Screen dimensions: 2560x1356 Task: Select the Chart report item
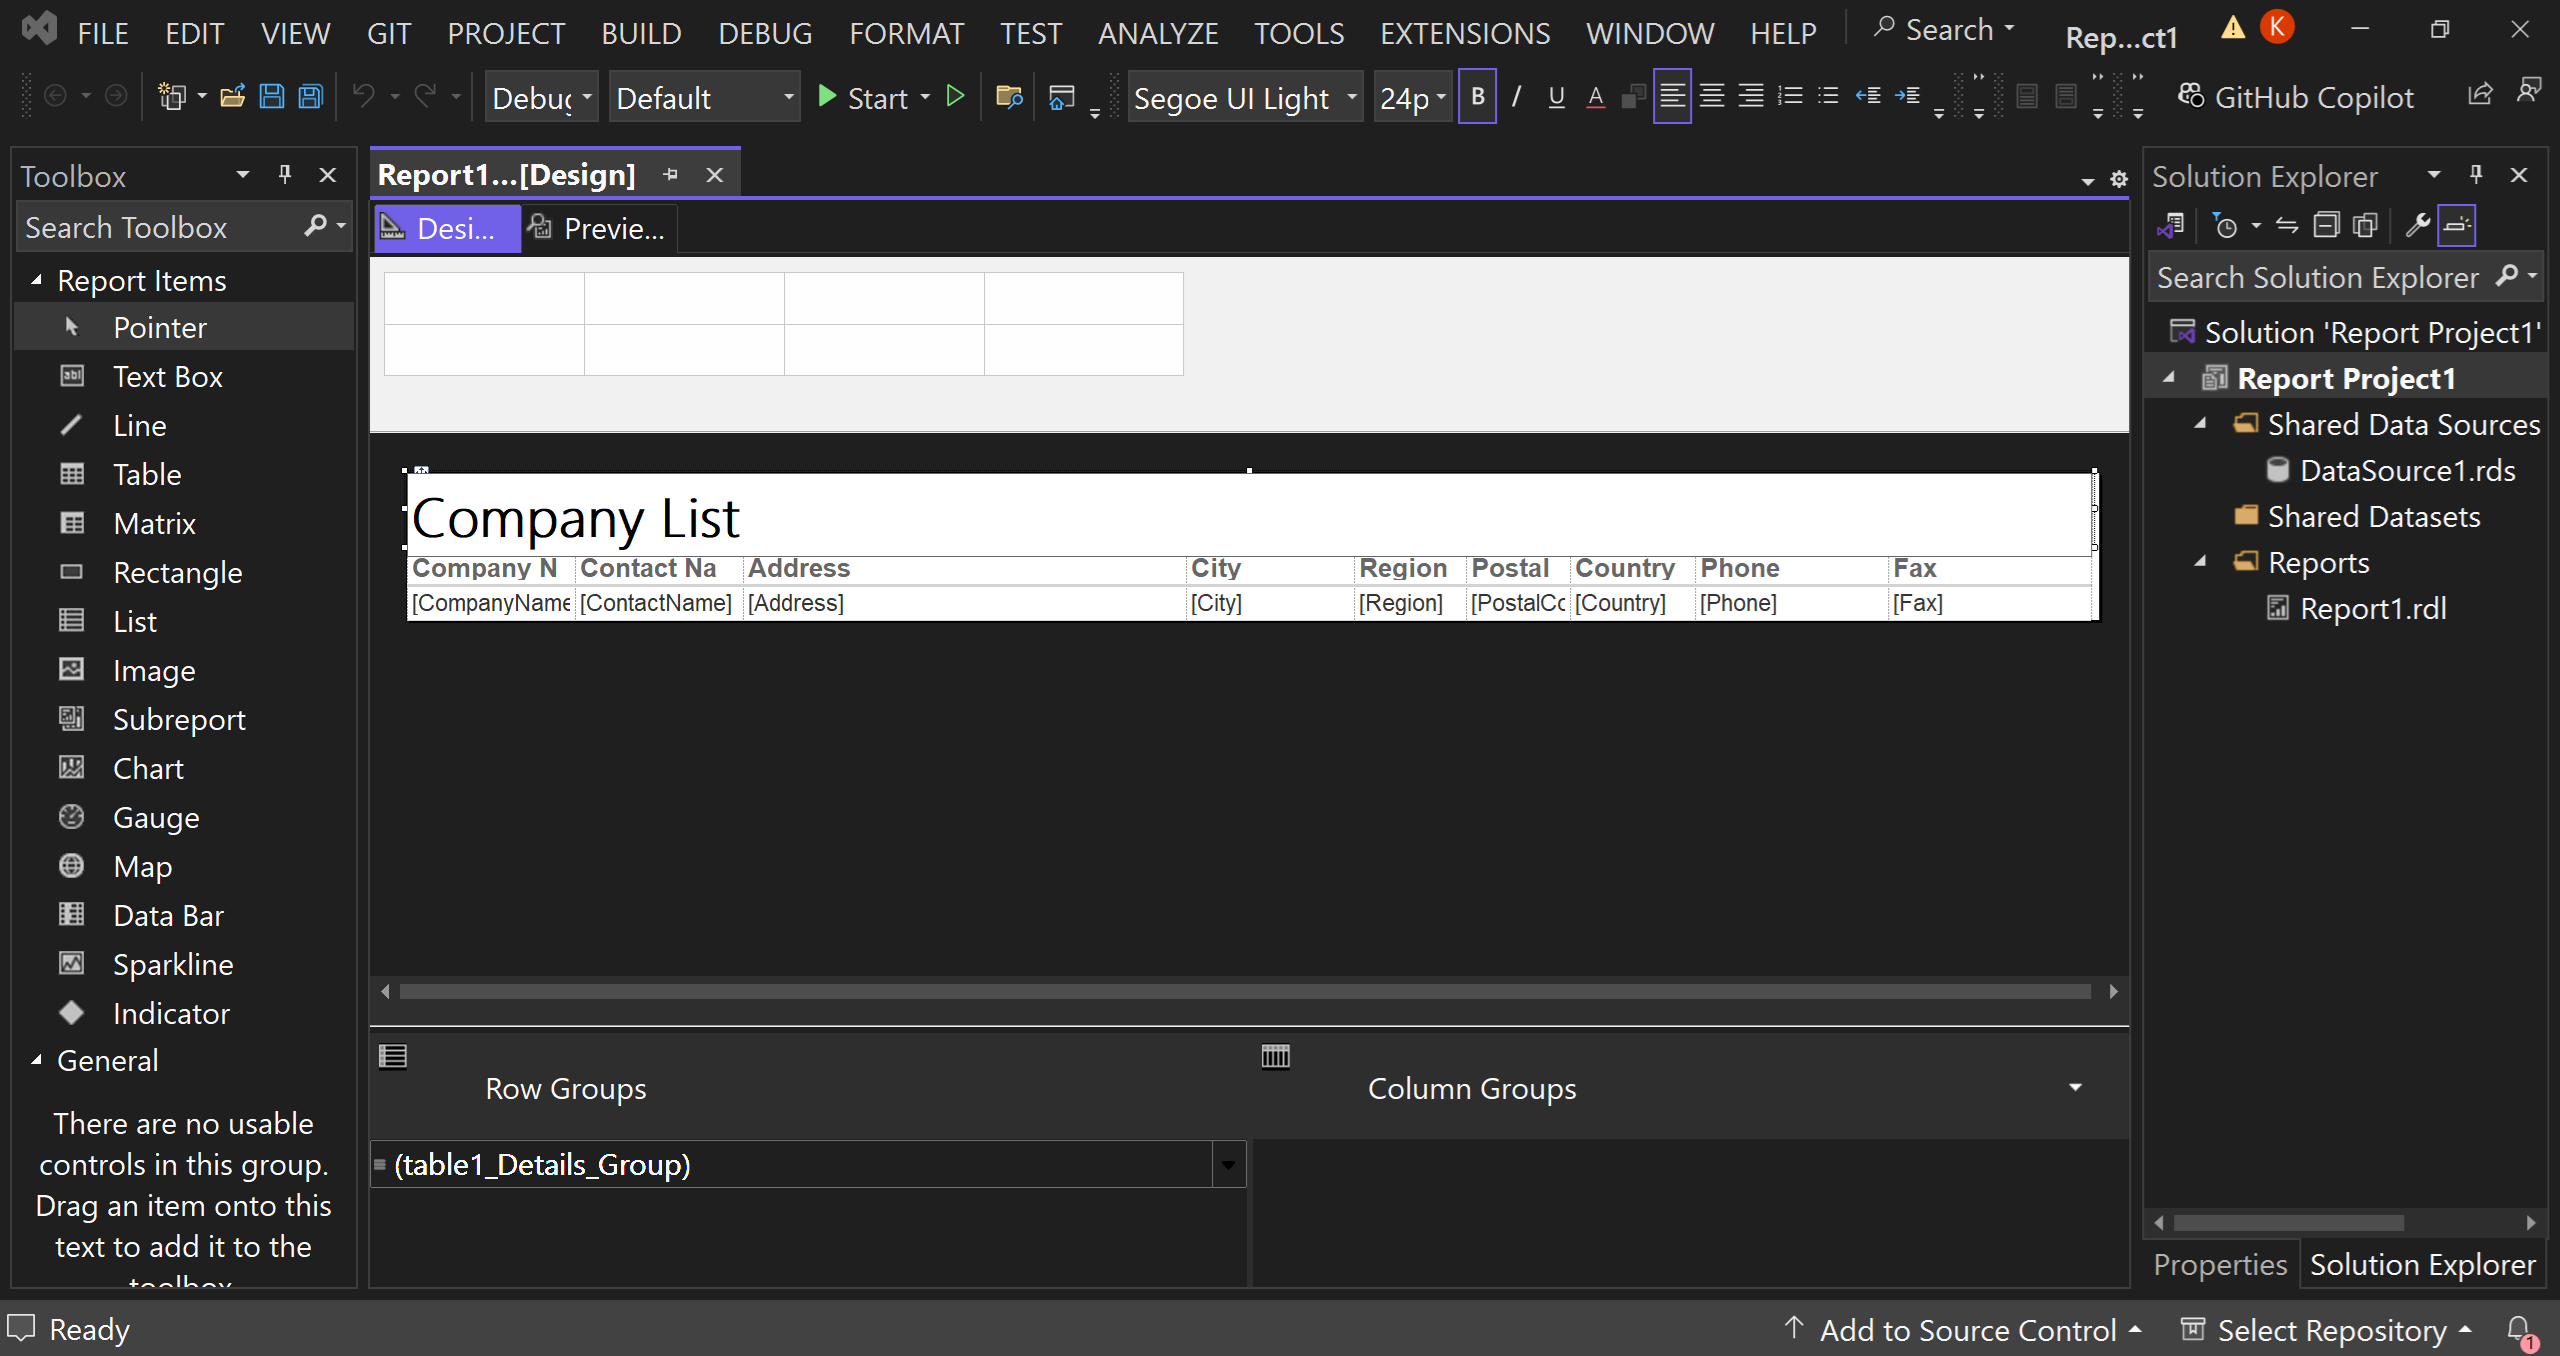click(x=148, y=768)
